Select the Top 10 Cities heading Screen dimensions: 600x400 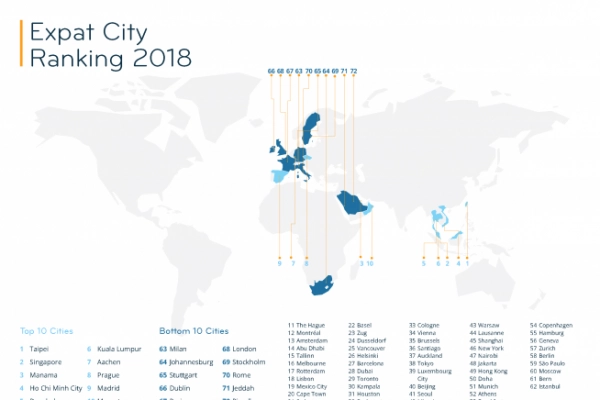[46, 331]
